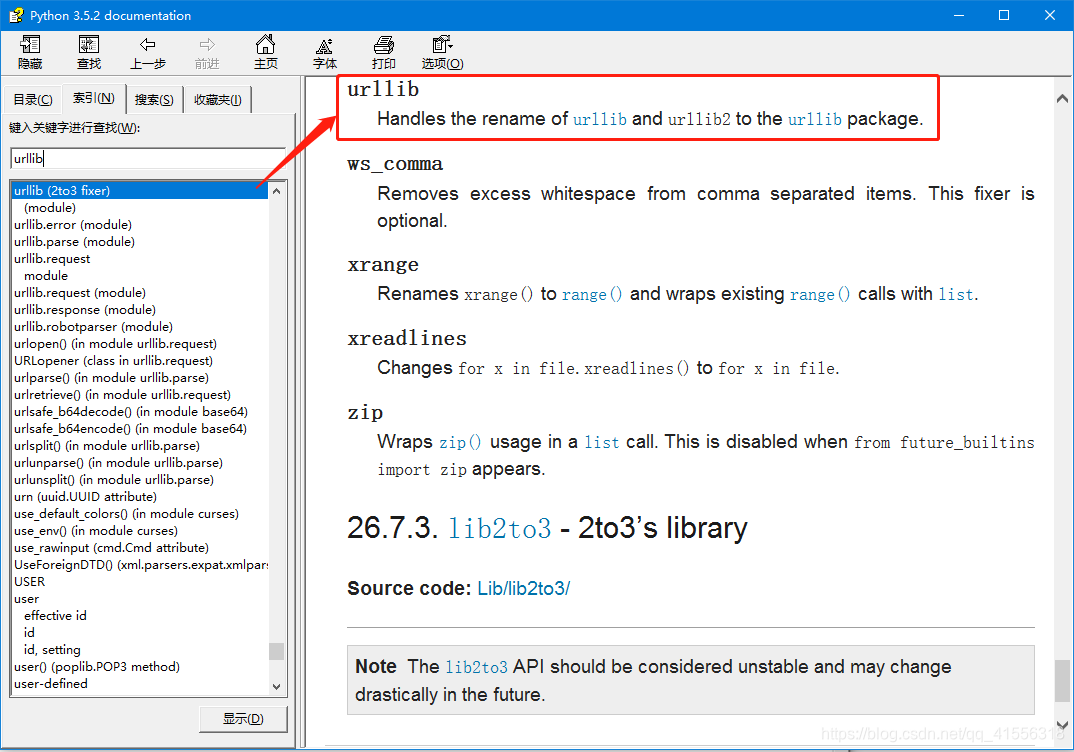1074x752 pixels.
Task: Select 'urlopen() (in module urllib.request)' entry
Action: pyautogui.click(x=115, y=344)
